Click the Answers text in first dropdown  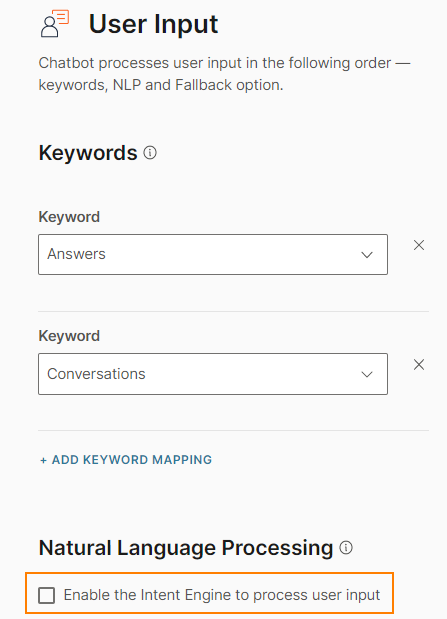tap(76, 254)
